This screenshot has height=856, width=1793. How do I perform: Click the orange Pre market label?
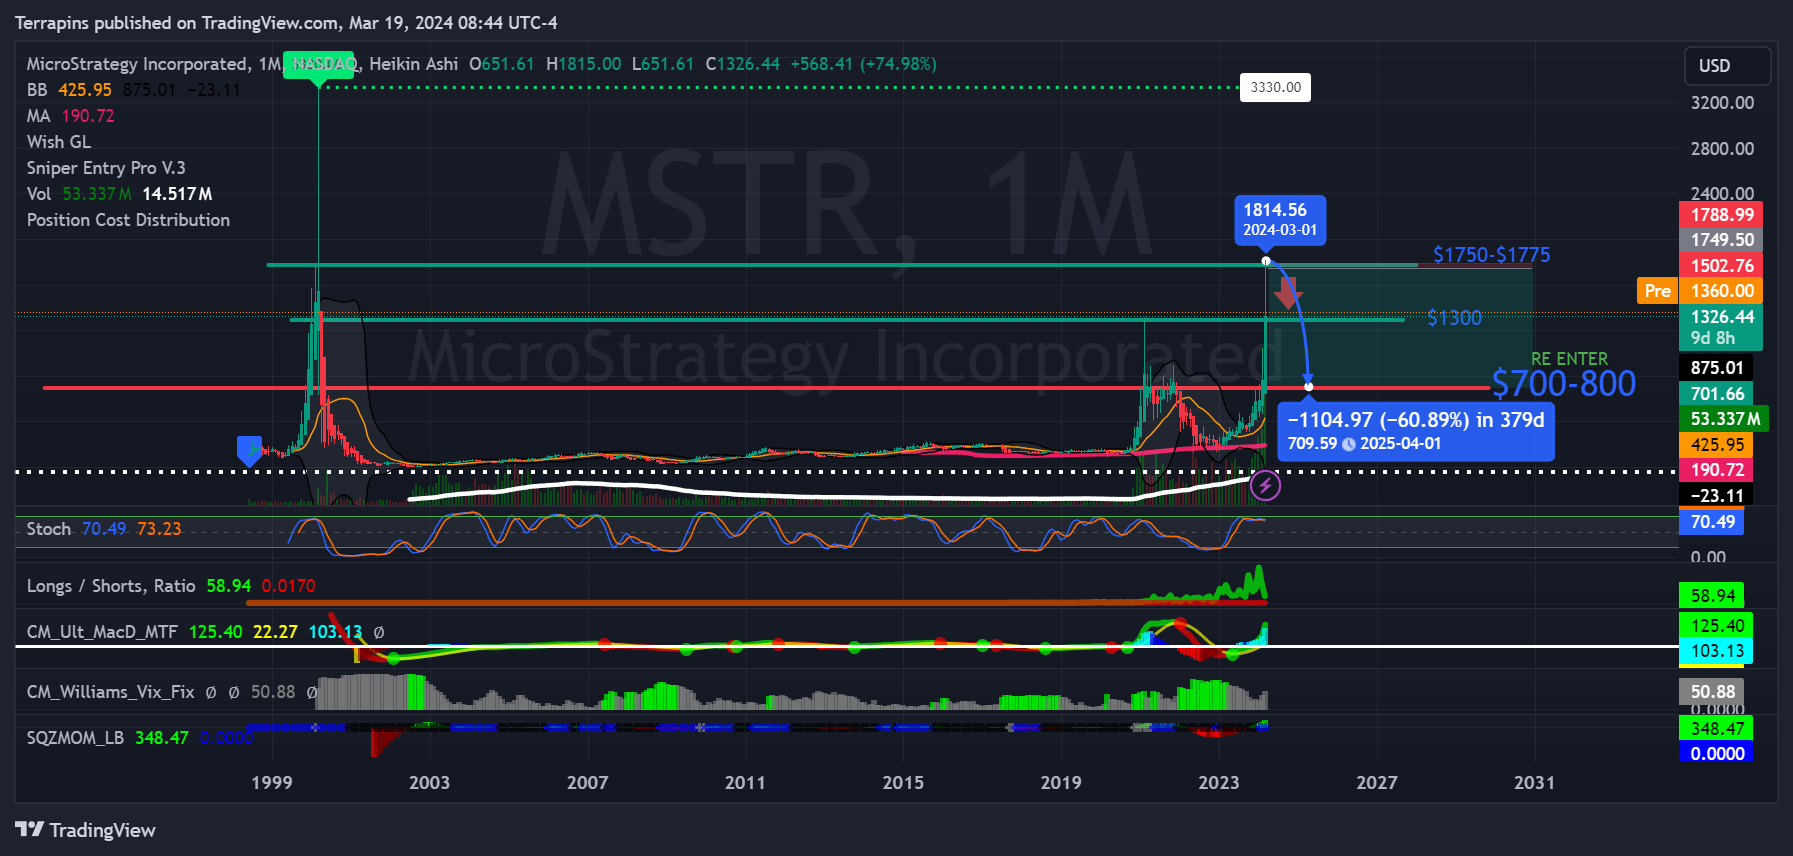tap(1657, 291)
